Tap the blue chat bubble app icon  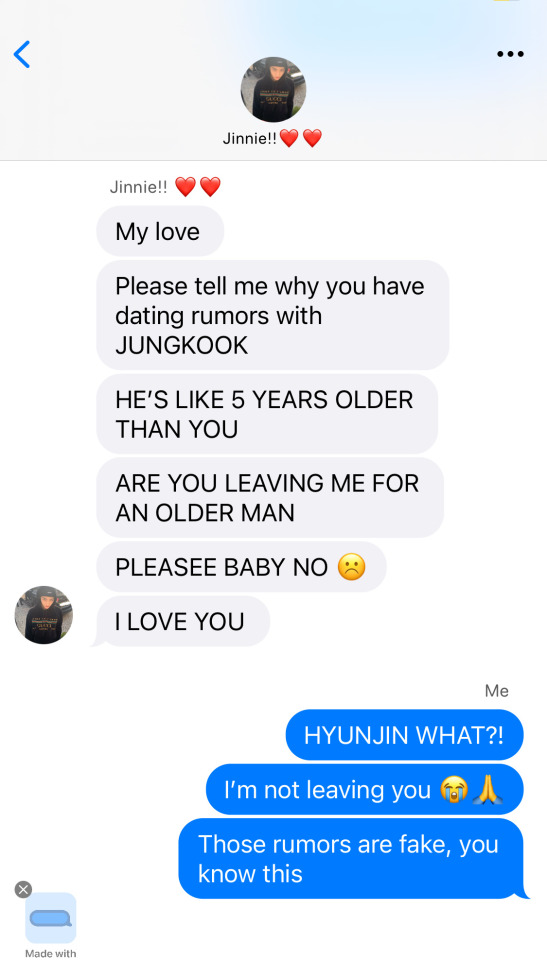pyautogui.click(x=51, y=918)
